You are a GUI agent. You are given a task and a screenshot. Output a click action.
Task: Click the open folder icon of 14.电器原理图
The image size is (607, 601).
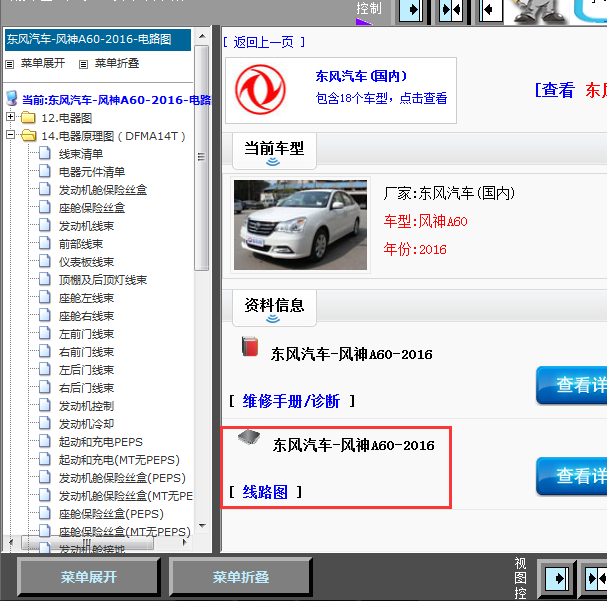(x=28, y=135)
